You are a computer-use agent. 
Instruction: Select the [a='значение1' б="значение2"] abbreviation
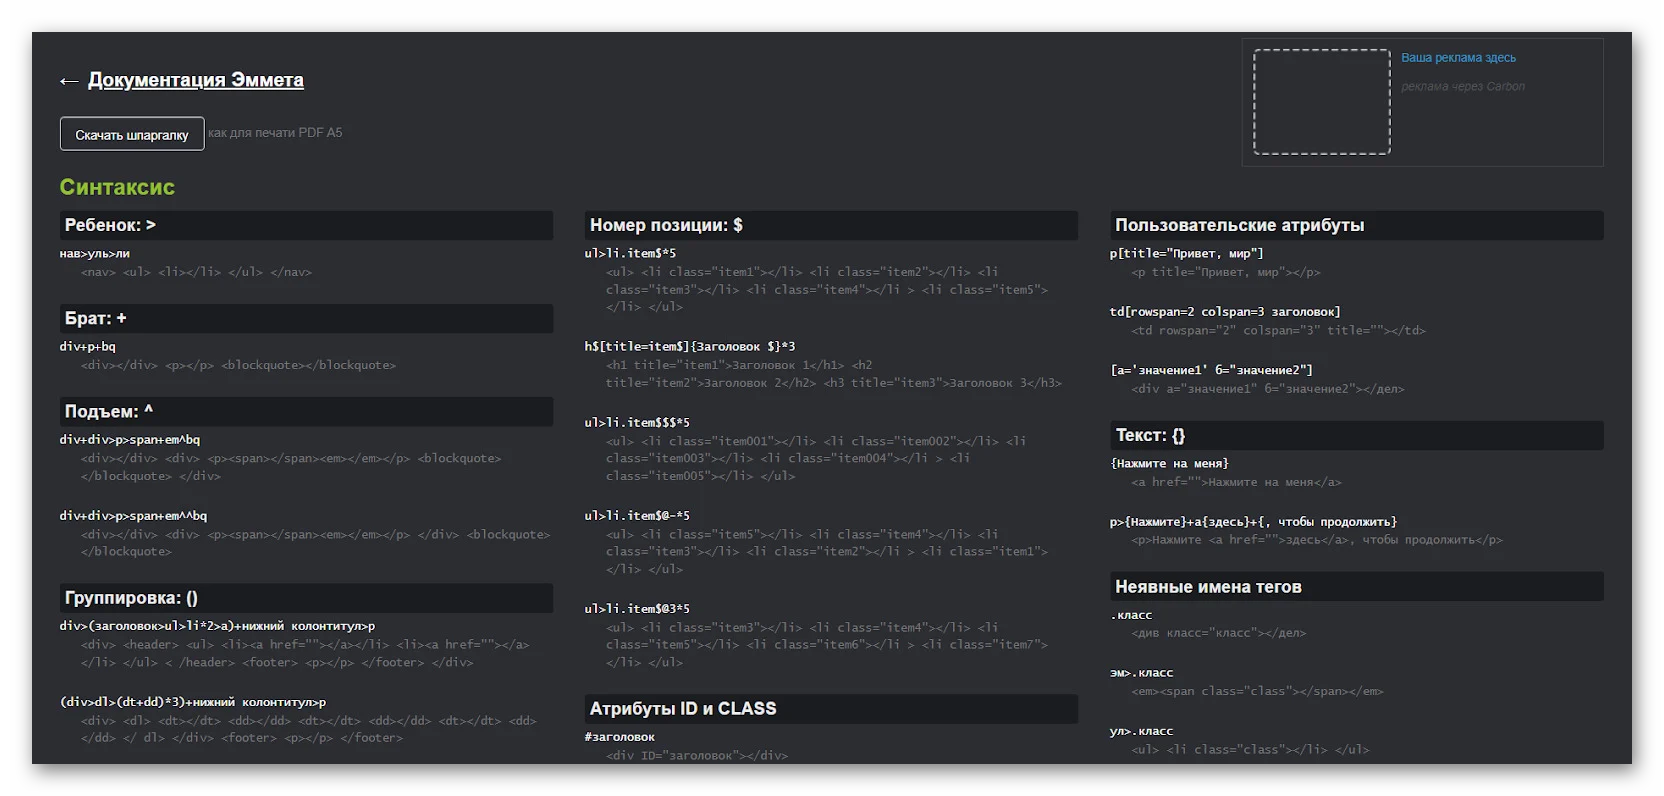click(x=1211, y=370)
